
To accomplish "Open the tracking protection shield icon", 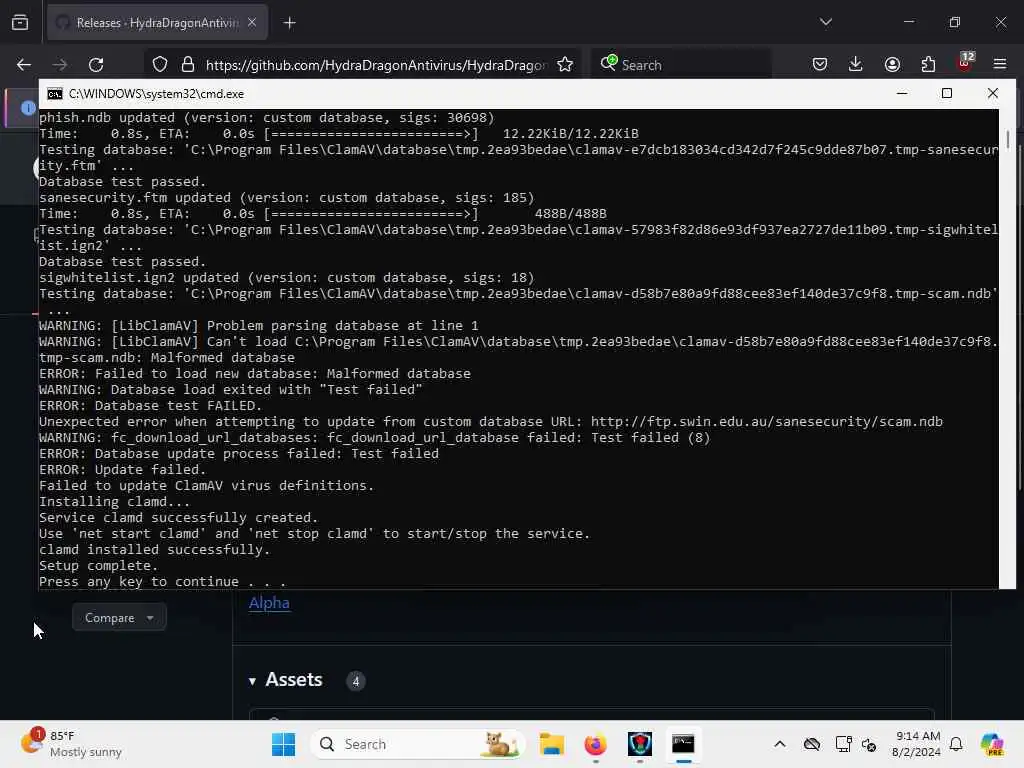I will point(160,65).
